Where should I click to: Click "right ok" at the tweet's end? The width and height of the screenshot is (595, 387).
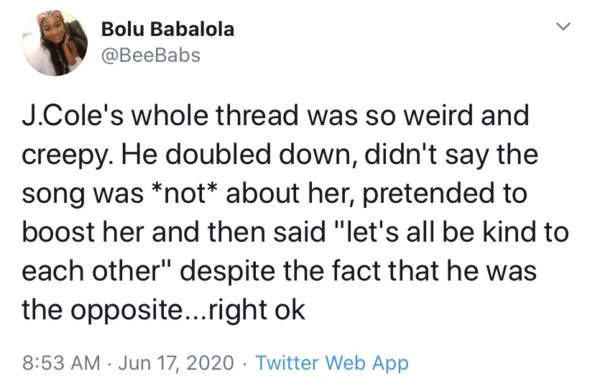[x=257, y=310]
